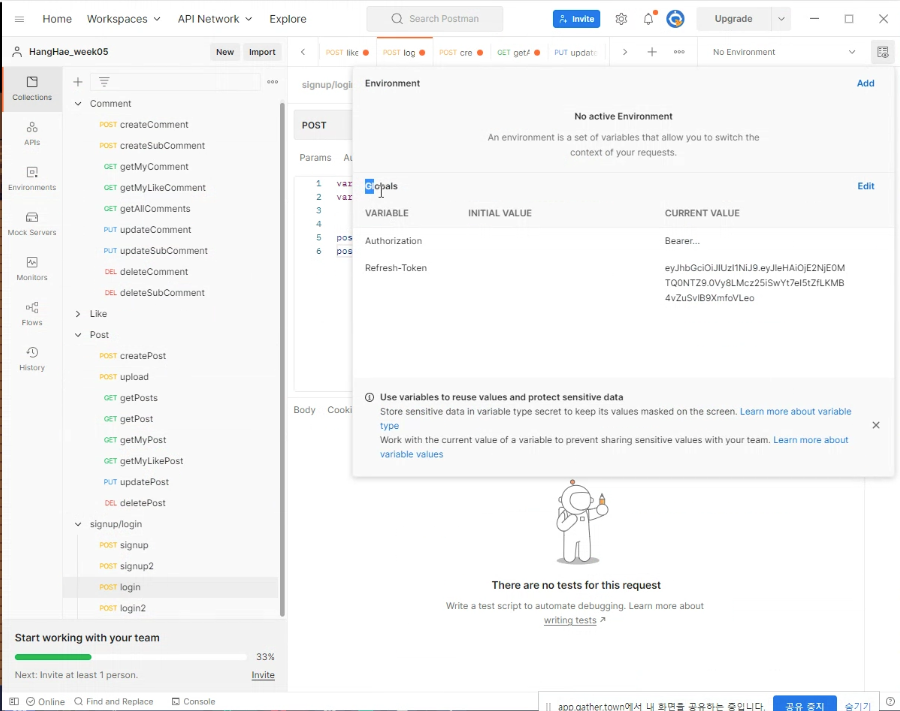
Task: Select the Refresh-Token variable row
Action: (623, 282)
